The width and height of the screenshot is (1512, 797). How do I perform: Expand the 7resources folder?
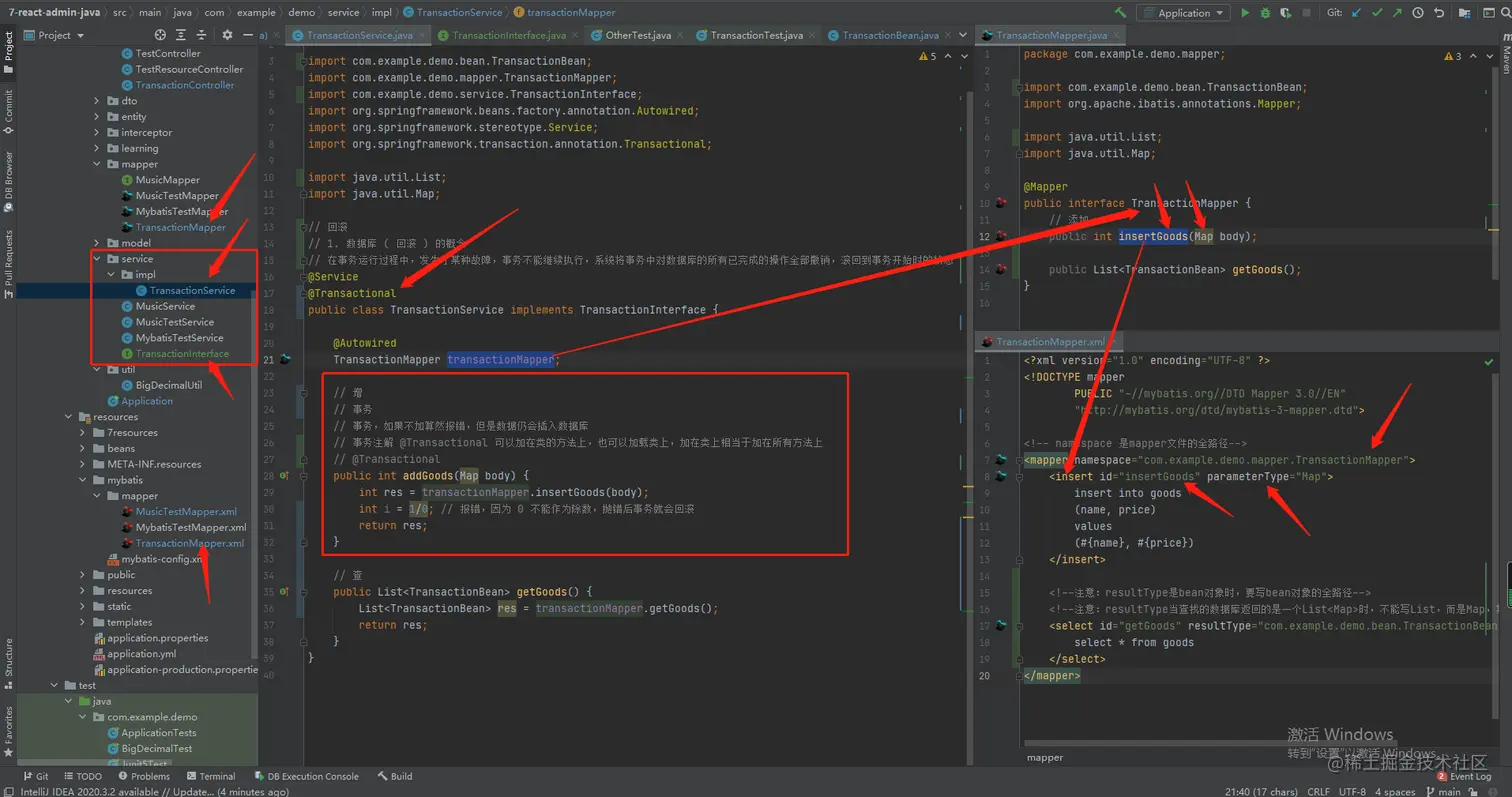[84, 433]
